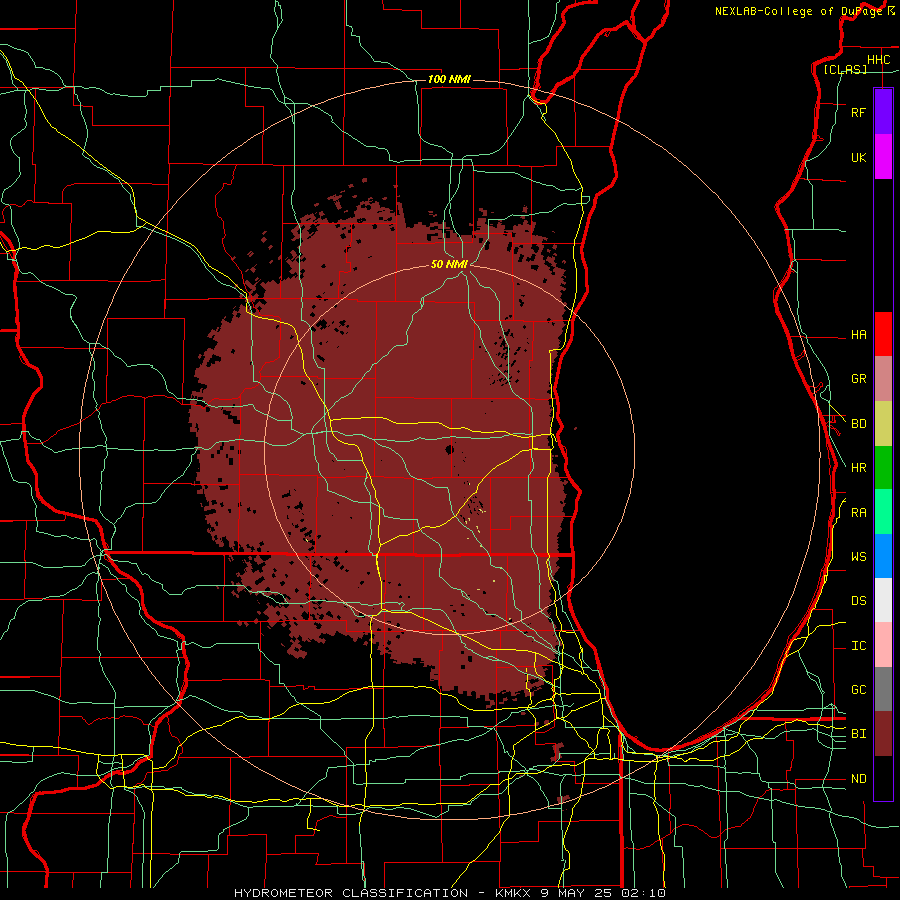
Task: Click the BD yellow legend swatch
Action: tap(883, 424)
